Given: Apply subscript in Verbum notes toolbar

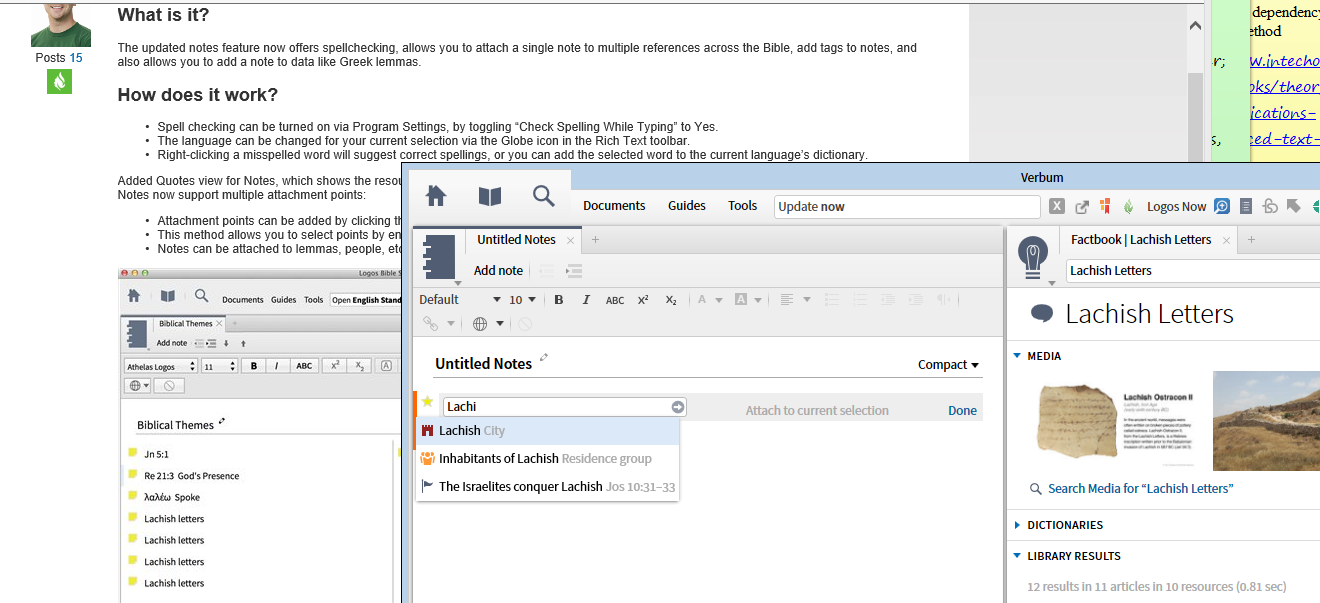Looking at the screenshot, I should point(671,300).
